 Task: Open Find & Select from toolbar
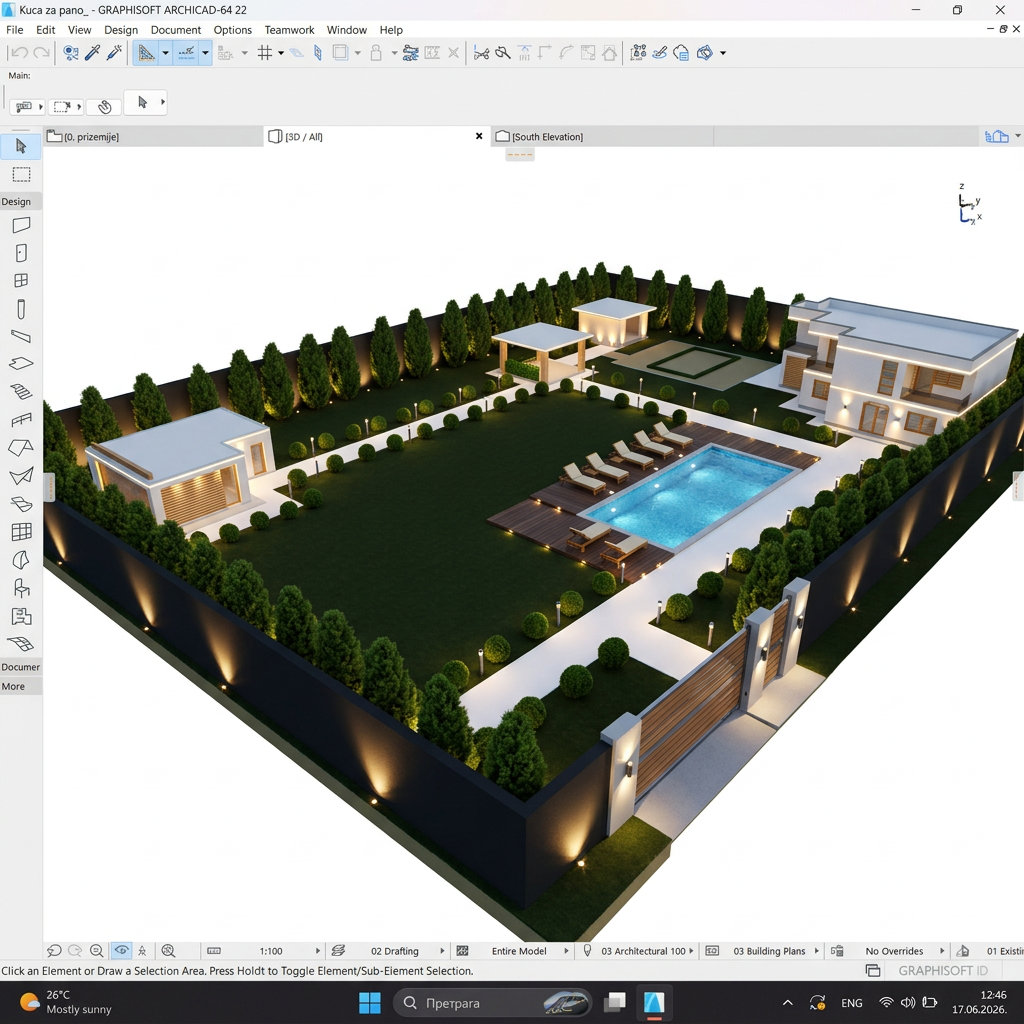coord(71,53)
